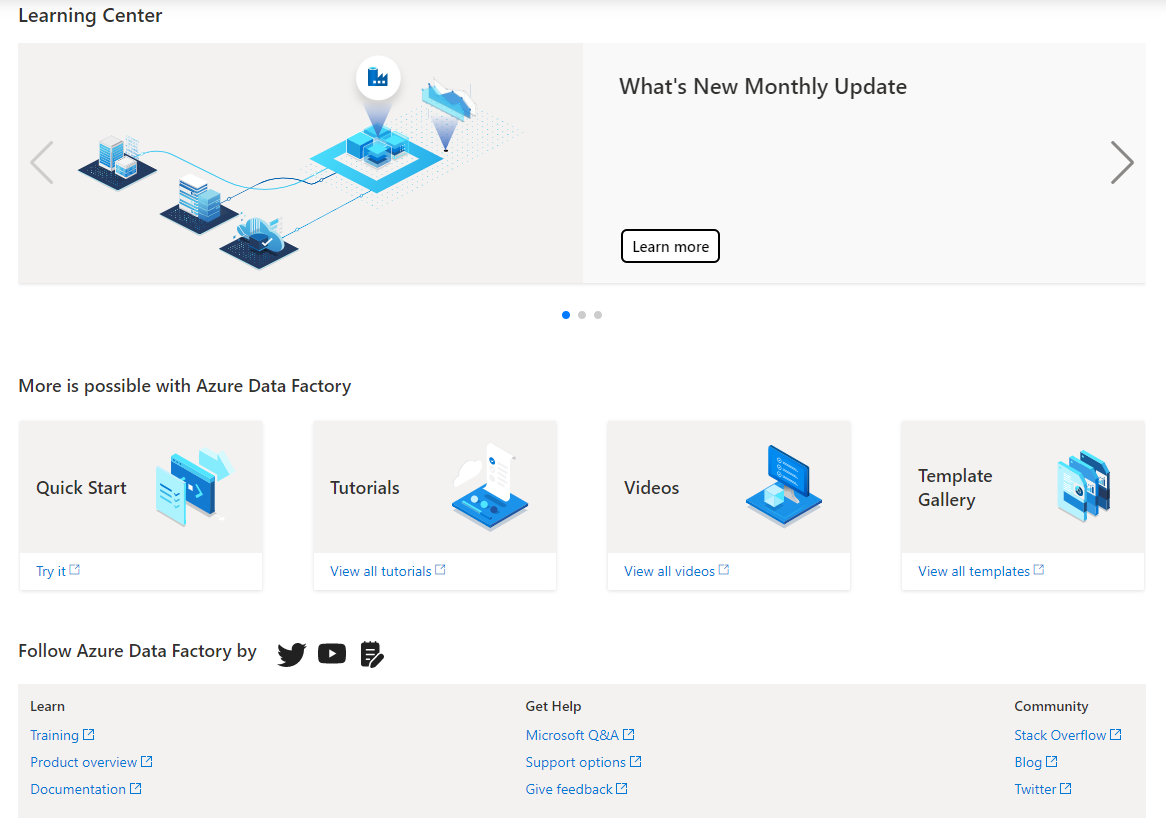The width and height of the screenshot is (1166, 825).
Task: Click the More is possible with Azure Data Factory heading
Action: tap(184, 386)
